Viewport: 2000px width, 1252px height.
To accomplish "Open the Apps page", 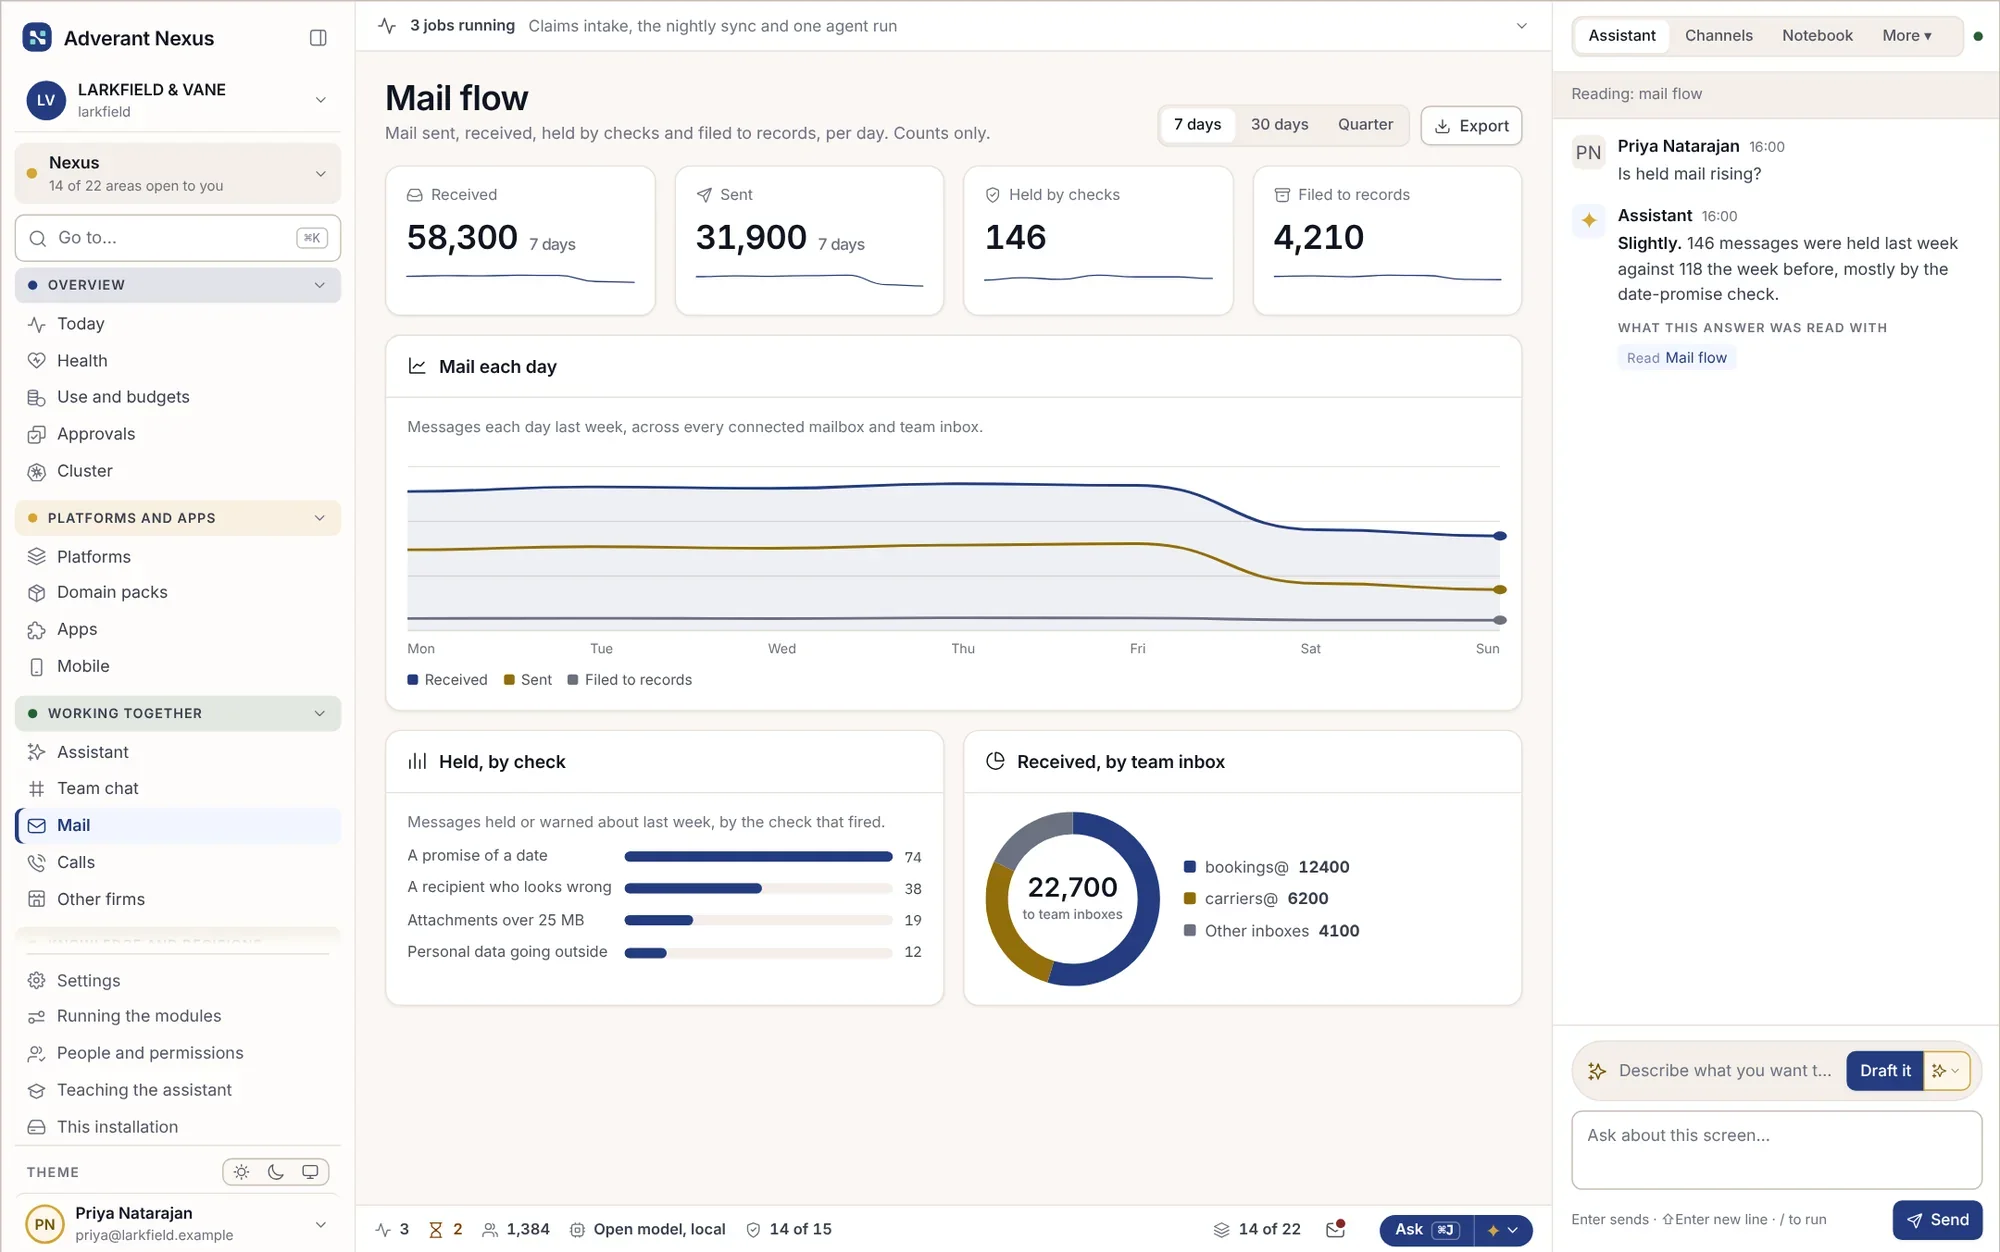I will coord(178,630).
